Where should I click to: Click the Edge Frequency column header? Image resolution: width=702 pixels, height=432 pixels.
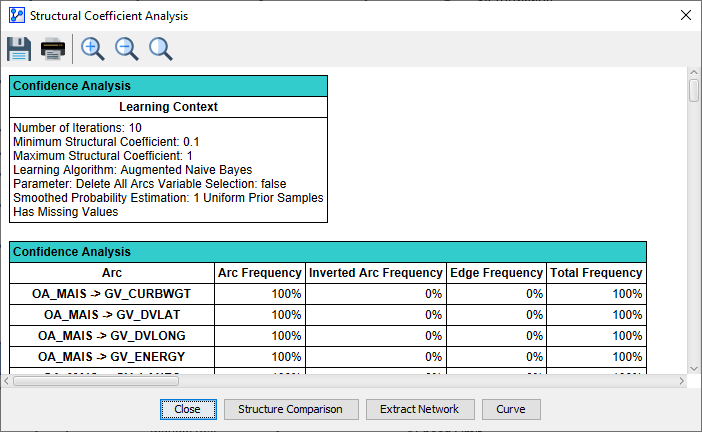pos(496,273)
